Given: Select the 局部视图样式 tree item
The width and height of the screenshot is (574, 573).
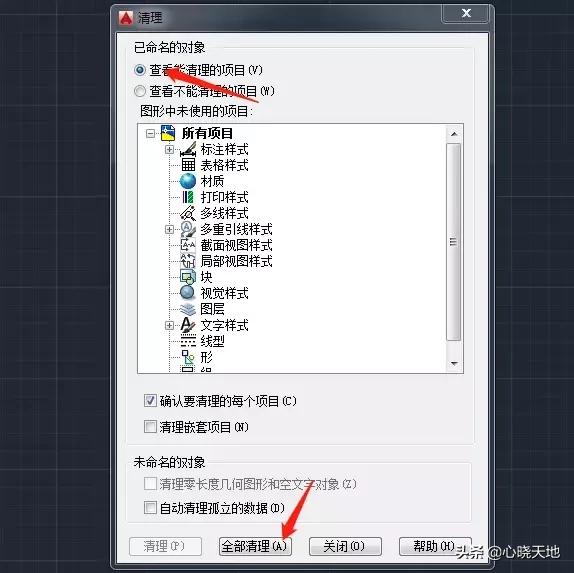Looking at the screenshot, I should [x=236, y=261].
